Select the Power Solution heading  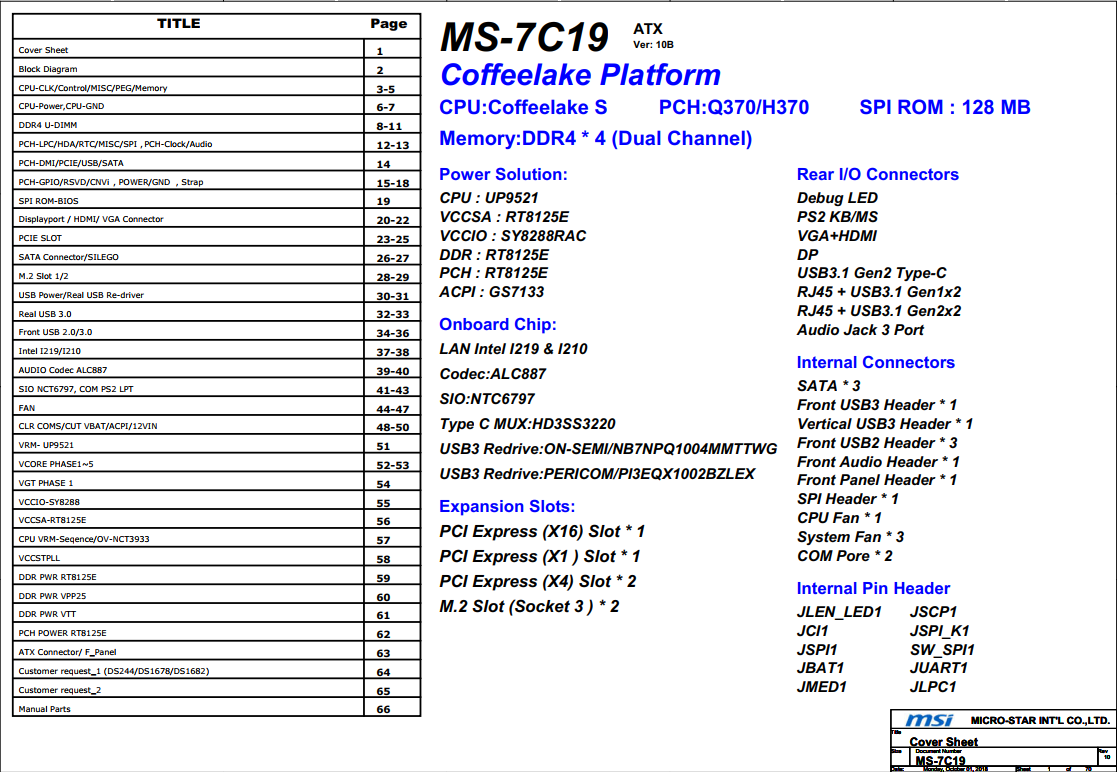point(503,174)
